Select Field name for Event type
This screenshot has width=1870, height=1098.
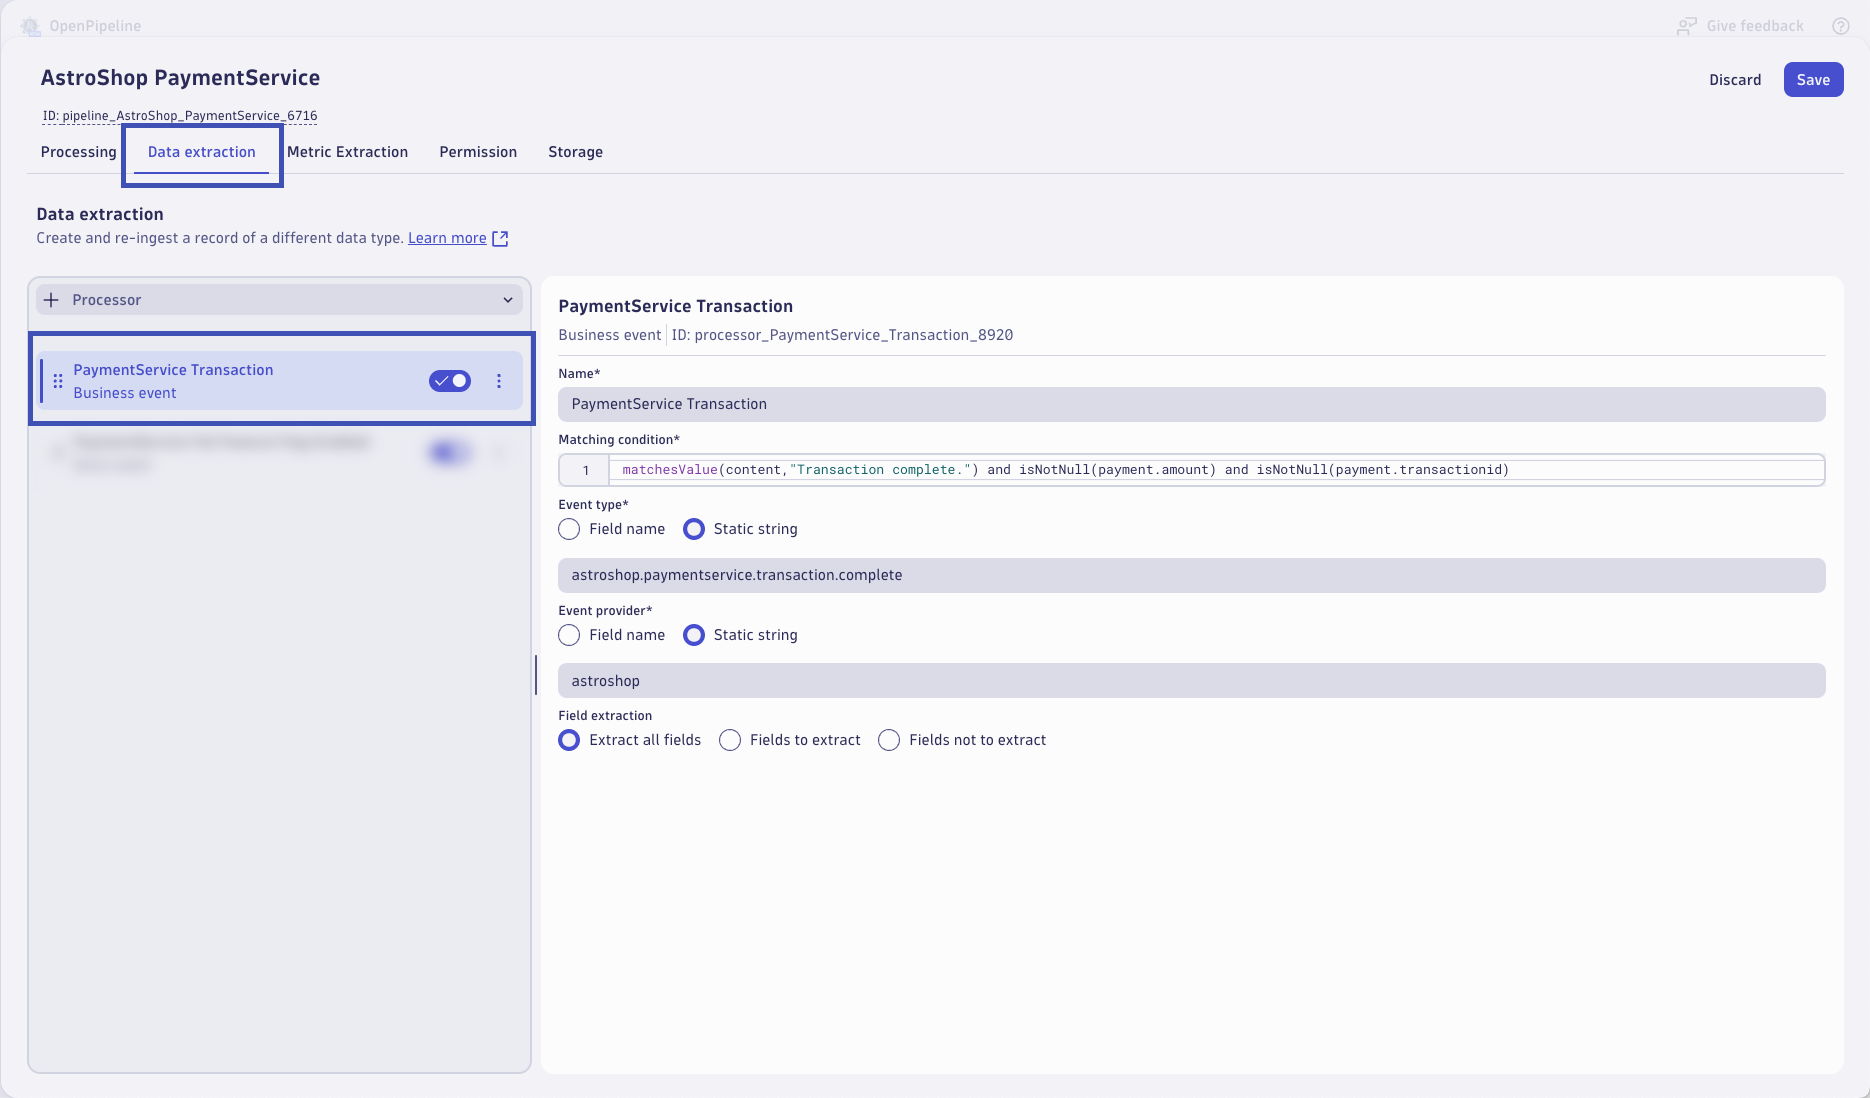(x=569, y=529)
